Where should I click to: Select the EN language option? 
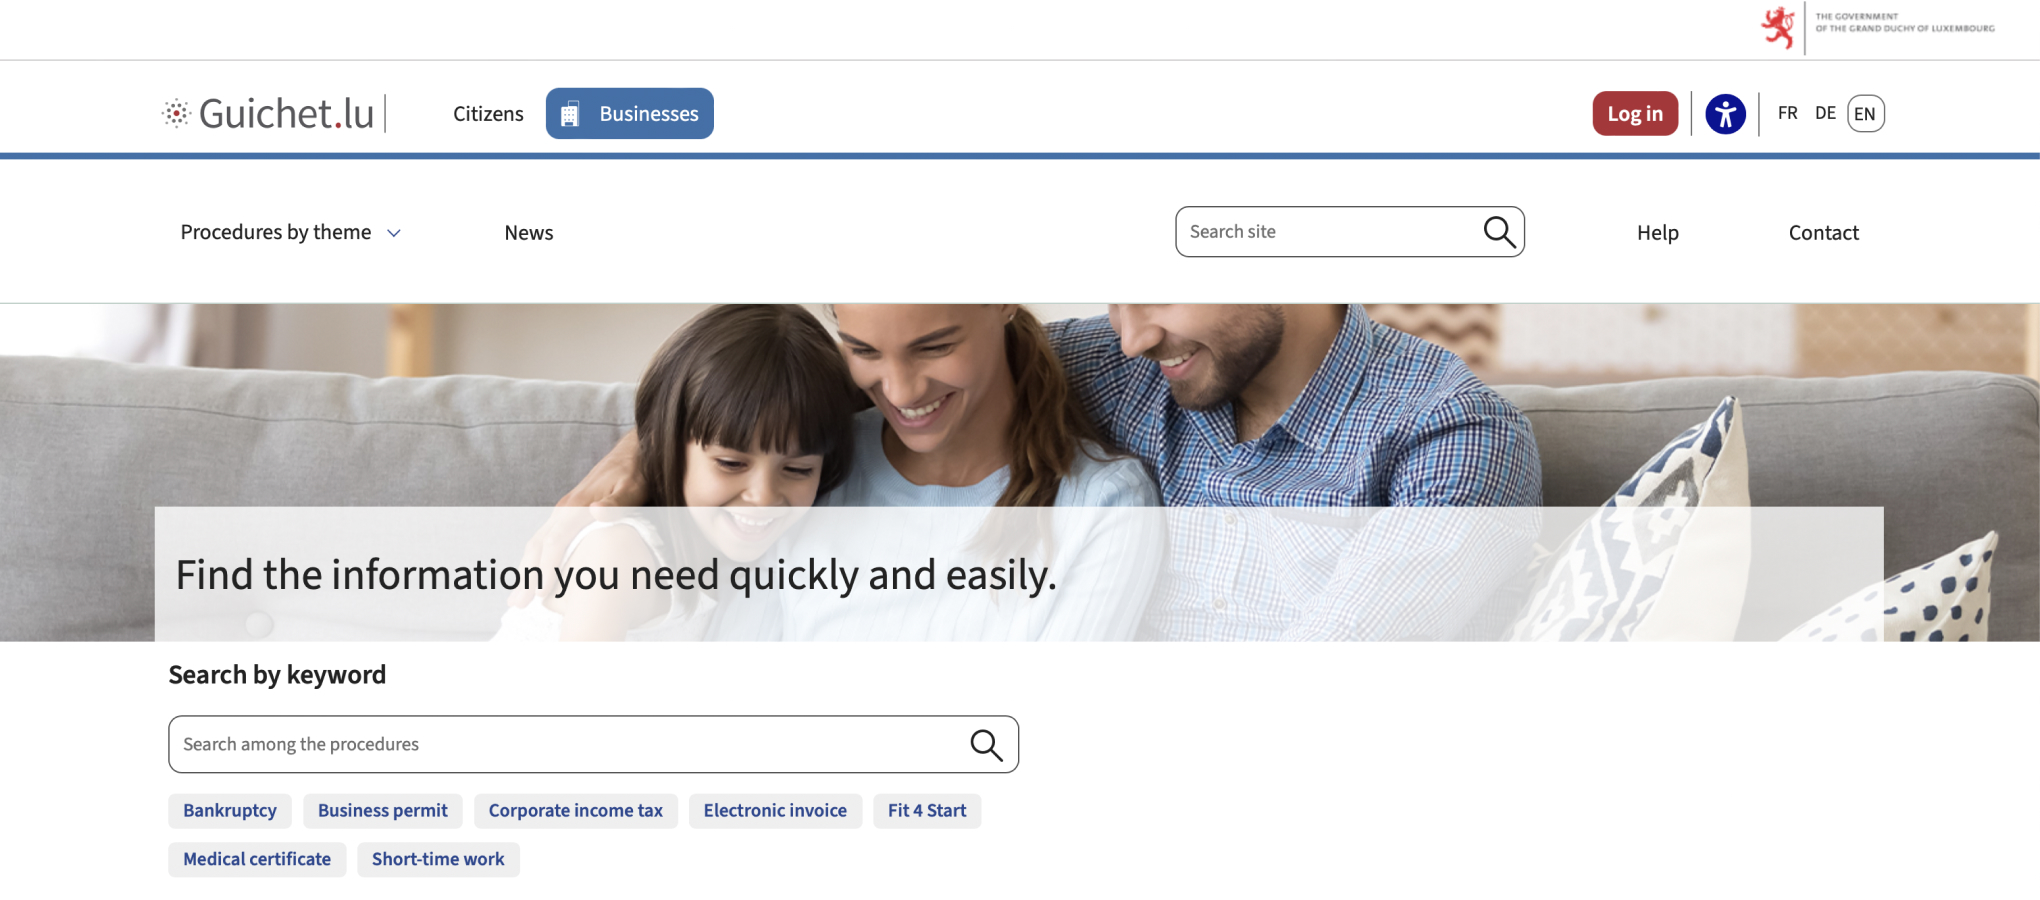pos(1865,114)
